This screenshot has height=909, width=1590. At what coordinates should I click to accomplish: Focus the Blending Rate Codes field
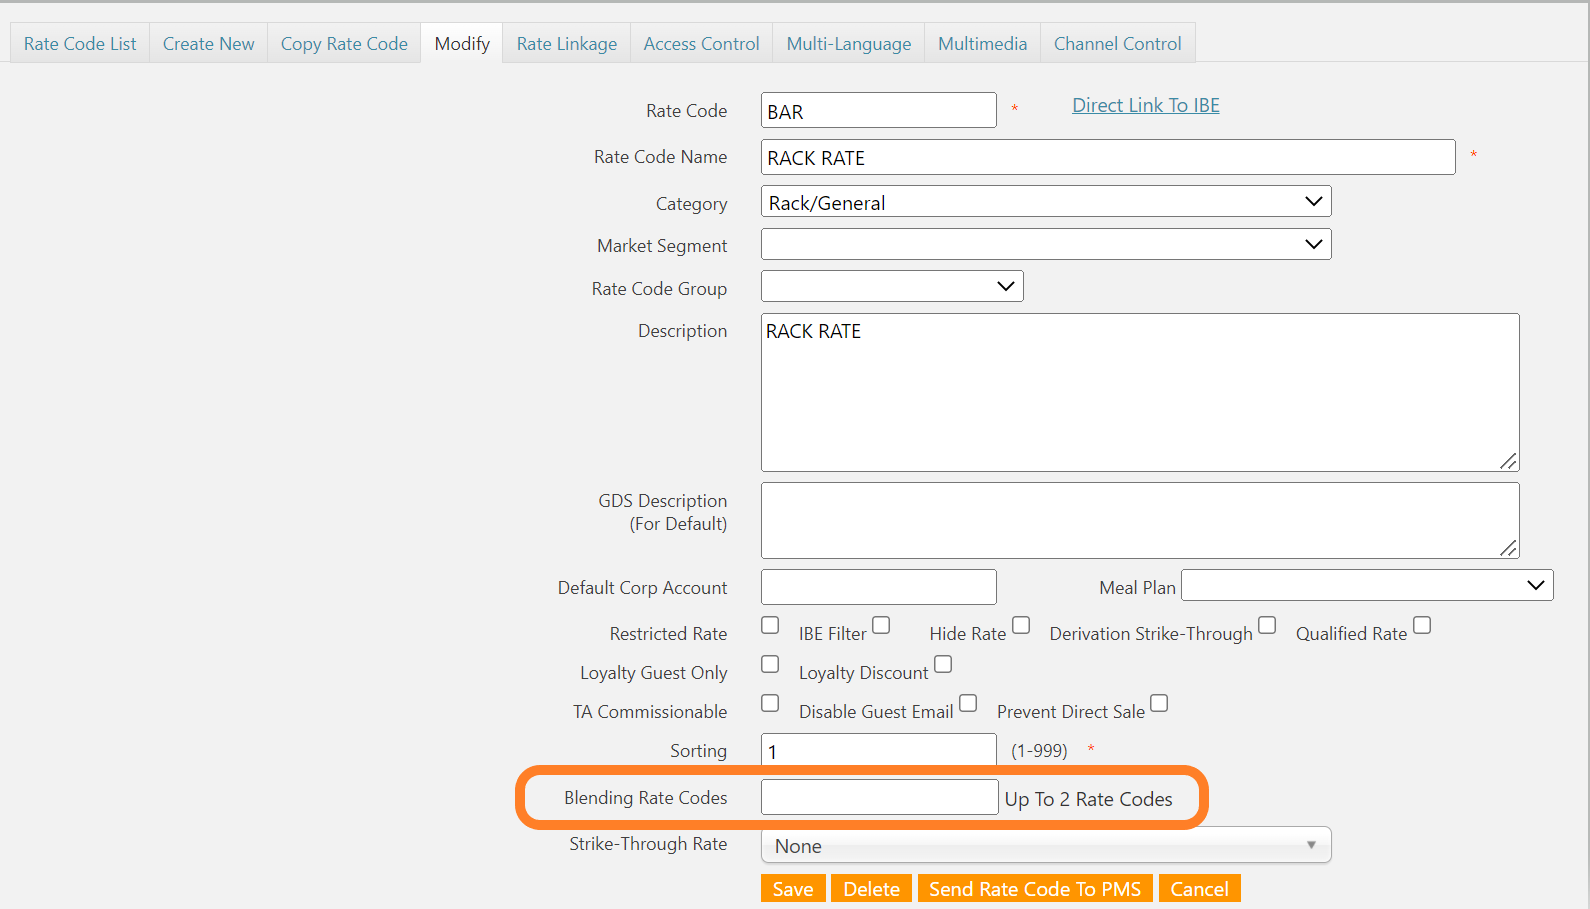tap(880, 797)
